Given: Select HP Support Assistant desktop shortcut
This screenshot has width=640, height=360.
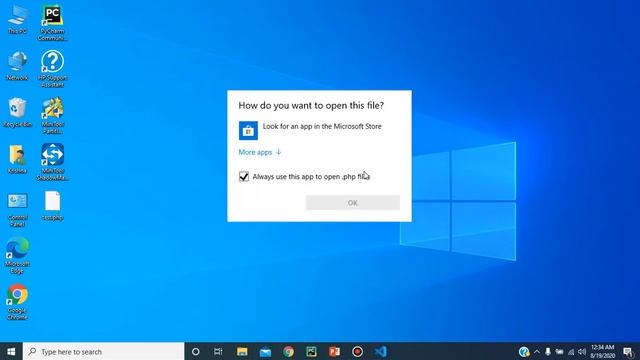Looking at the screenshot, I should tap(52, 69).
